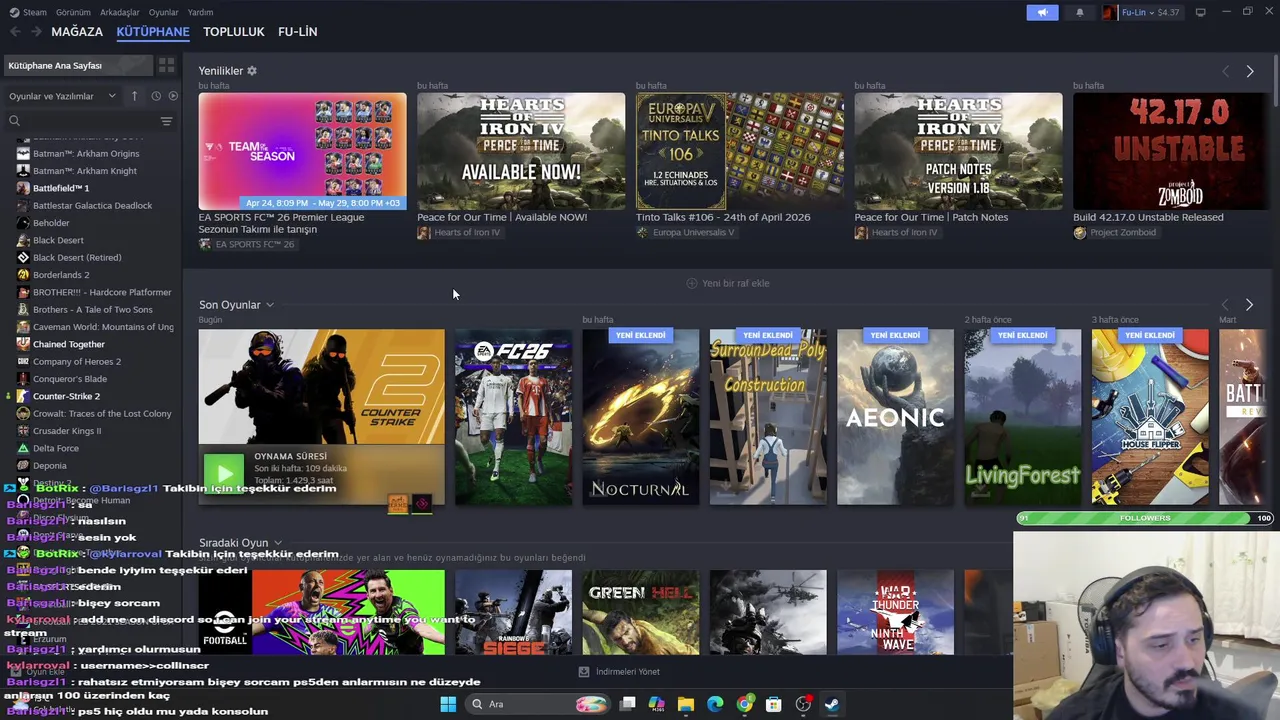
Task: Open the Yardım menu
Action: pos(200,12)
